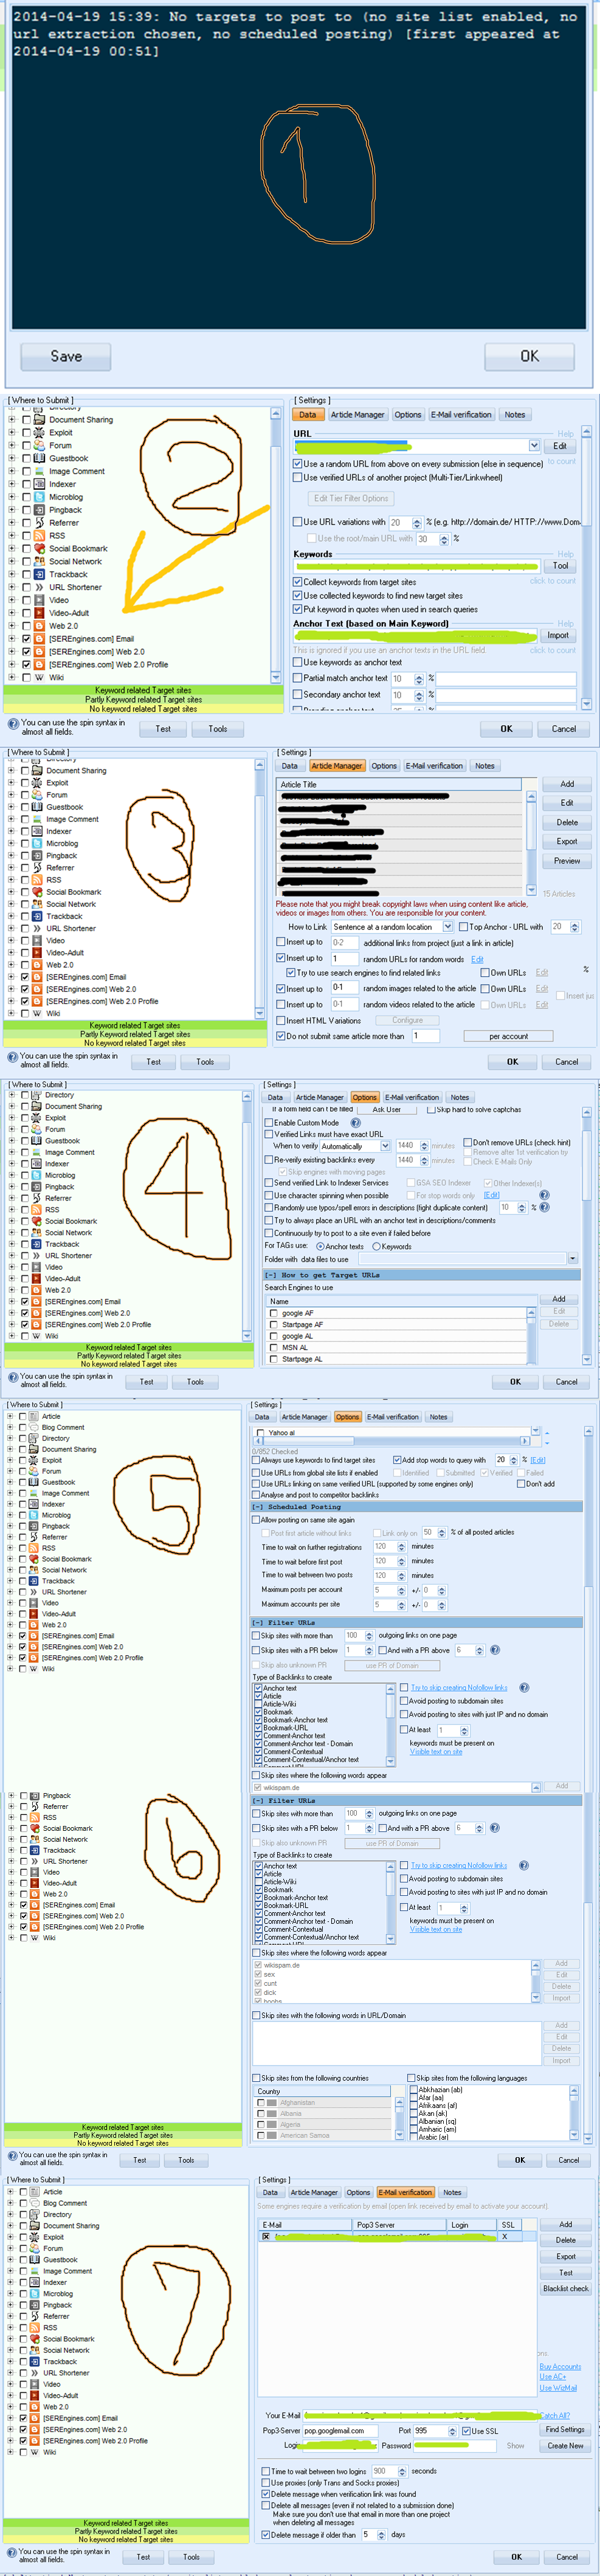Click the Port field showing 995
This screenshot has height=2576, width=600.
tap(431, 2431)
